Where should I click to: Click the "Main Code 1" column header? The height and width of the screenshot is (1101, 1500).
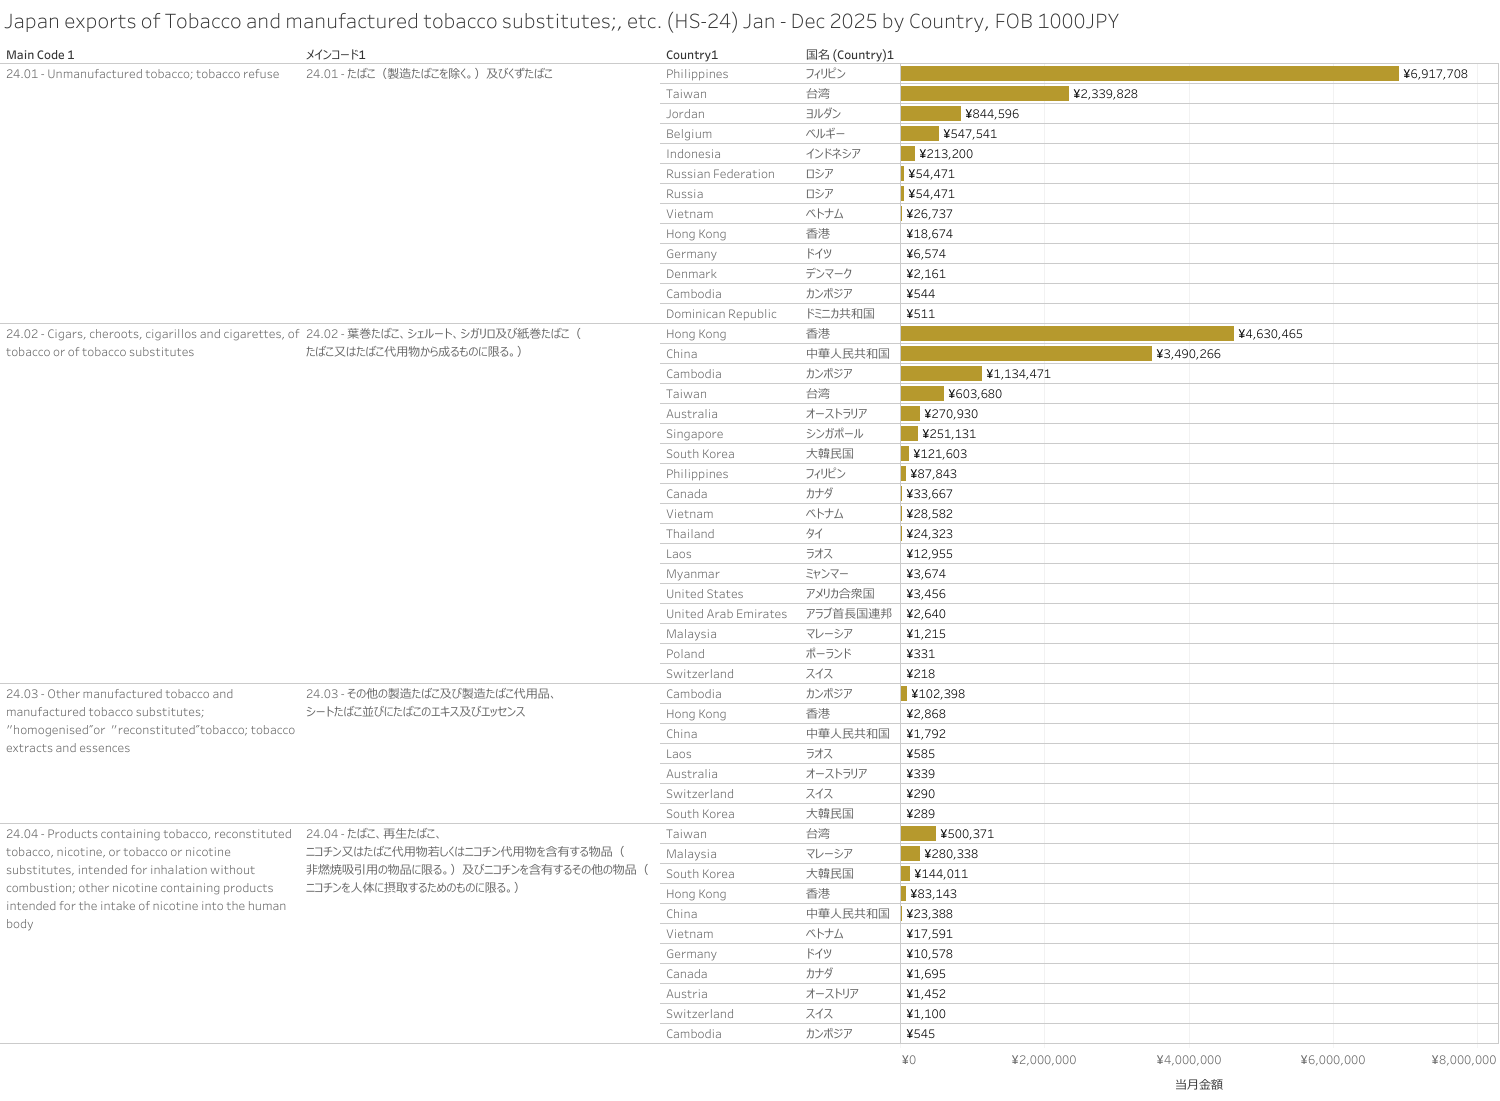point(40,55)
